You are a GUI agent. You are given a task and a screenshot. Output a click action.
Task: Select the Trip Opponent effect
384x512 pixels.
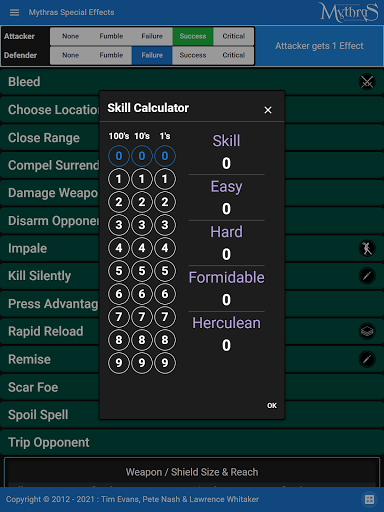[192, 443]
